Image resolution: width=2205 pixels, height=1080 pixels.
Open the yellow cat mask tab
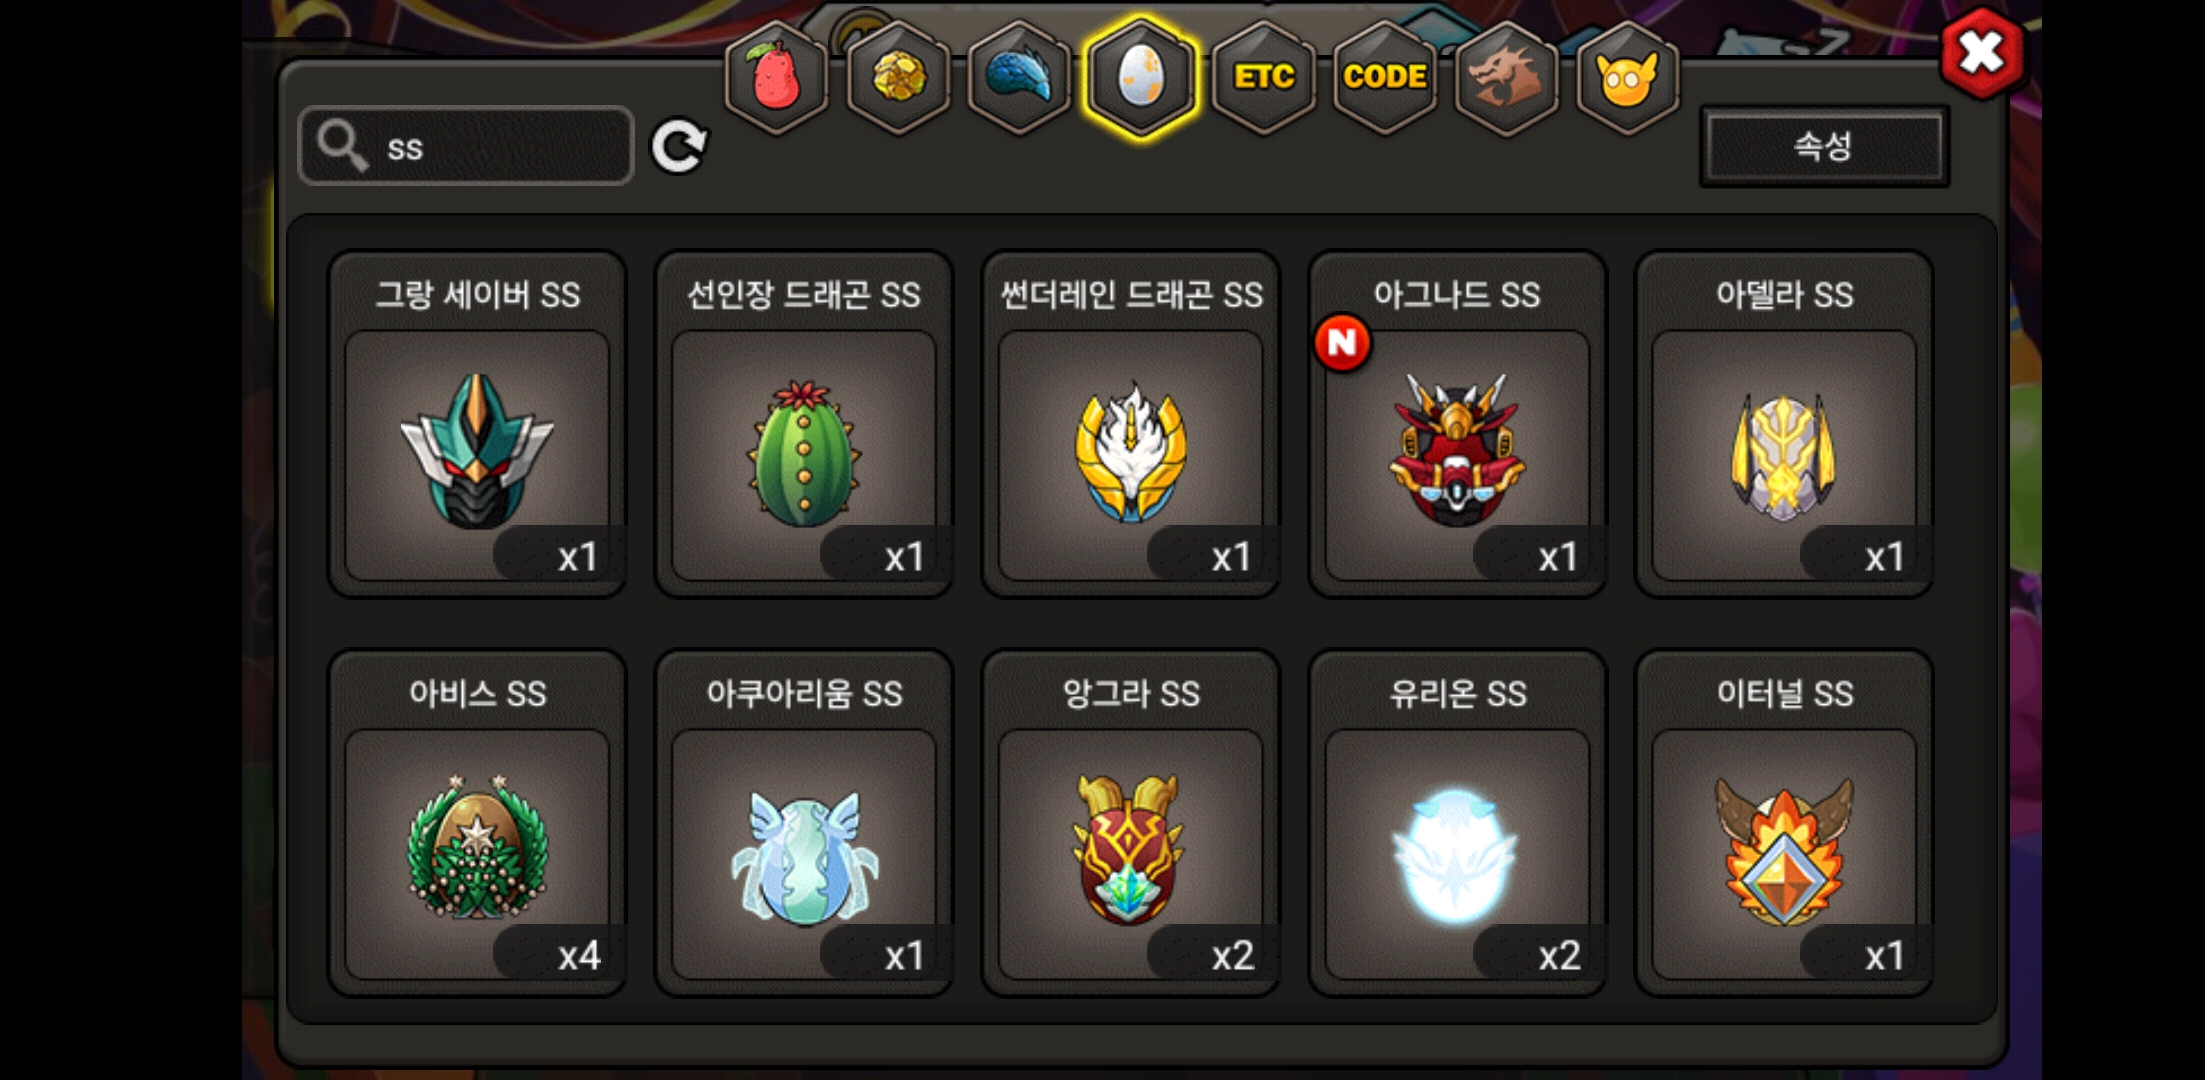1627,78
